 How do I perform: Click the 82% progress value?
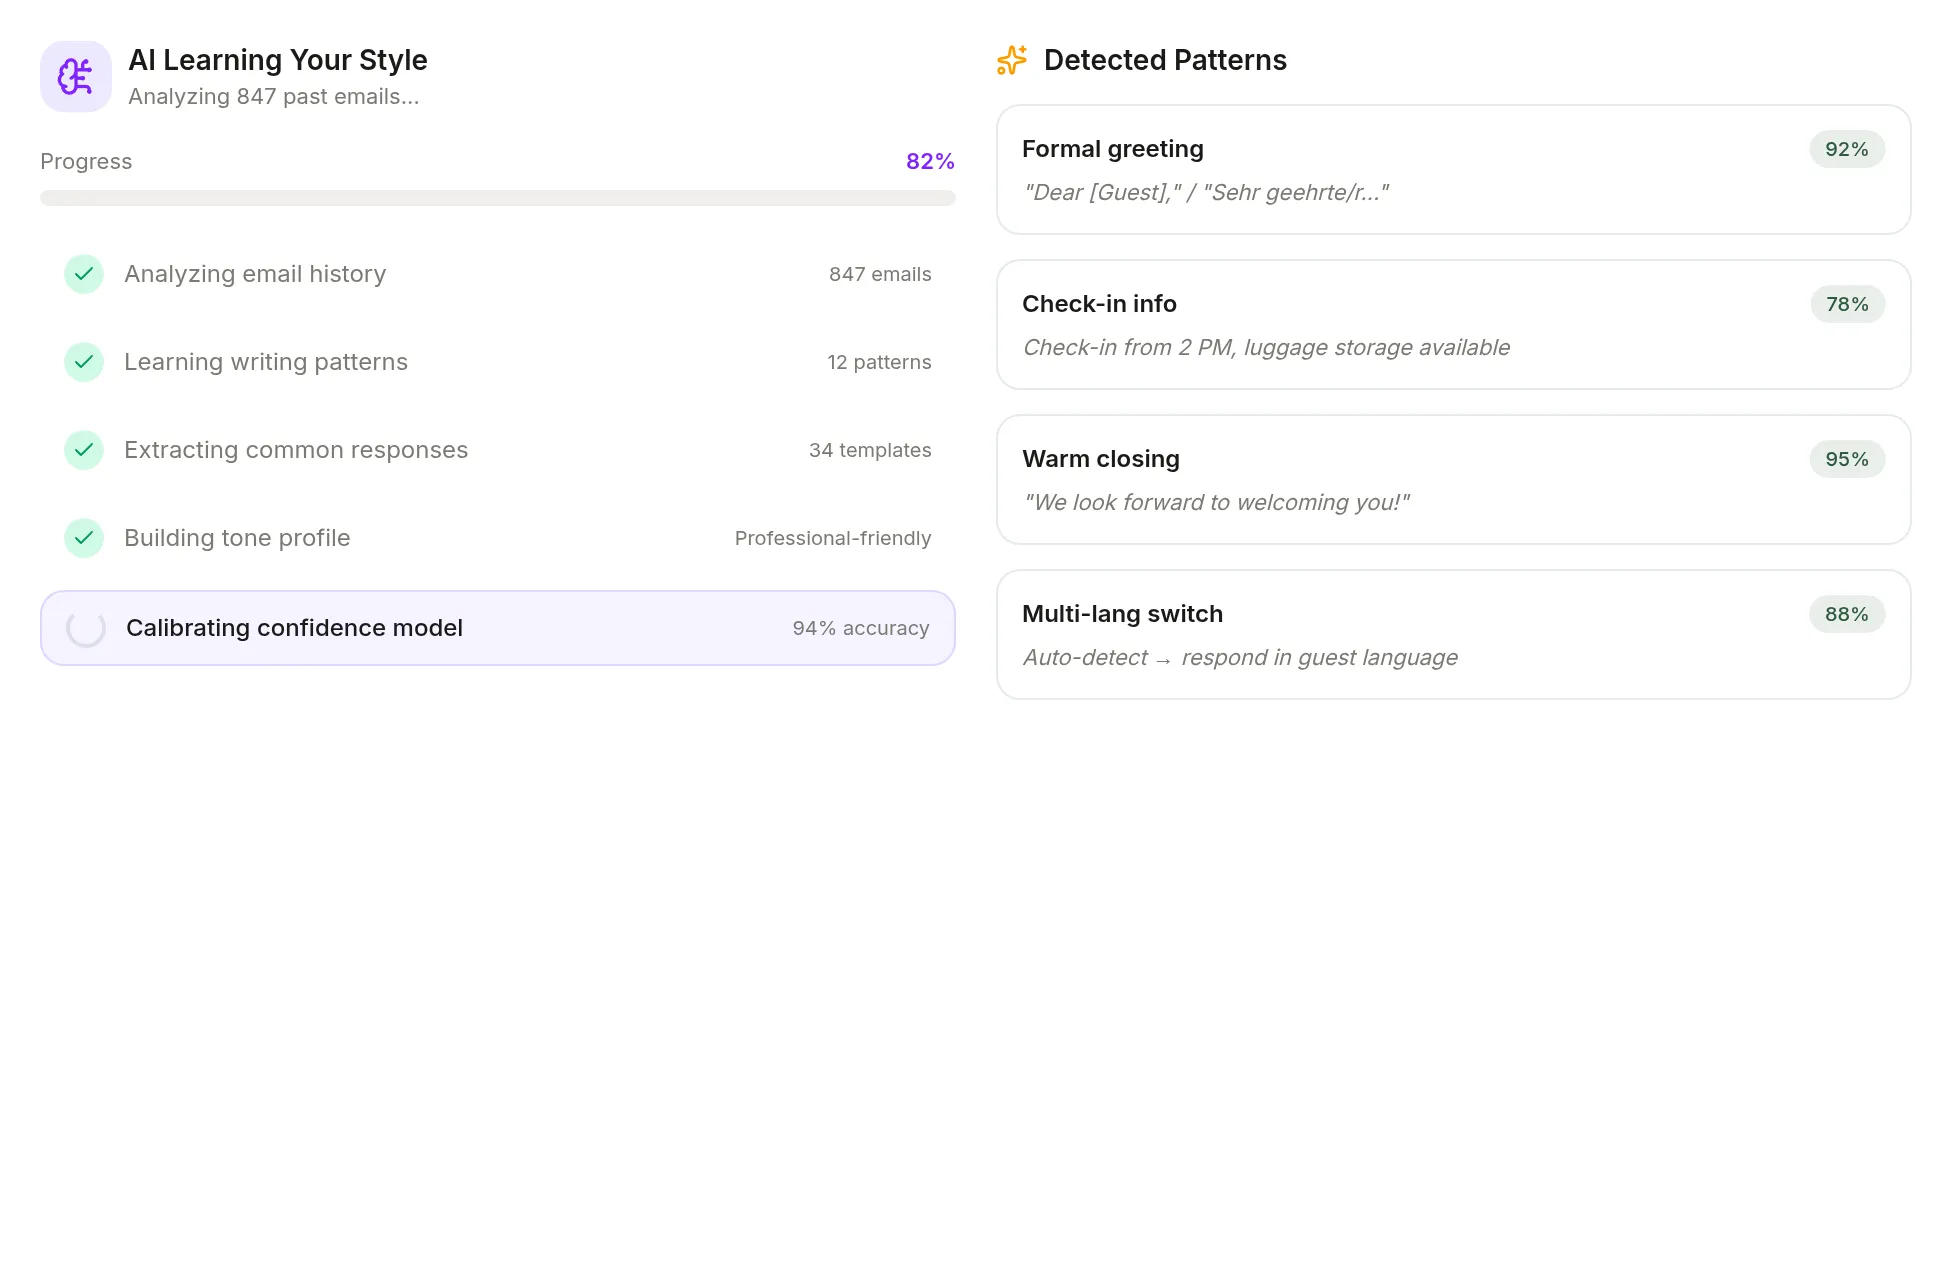click(x=930, y=161)
